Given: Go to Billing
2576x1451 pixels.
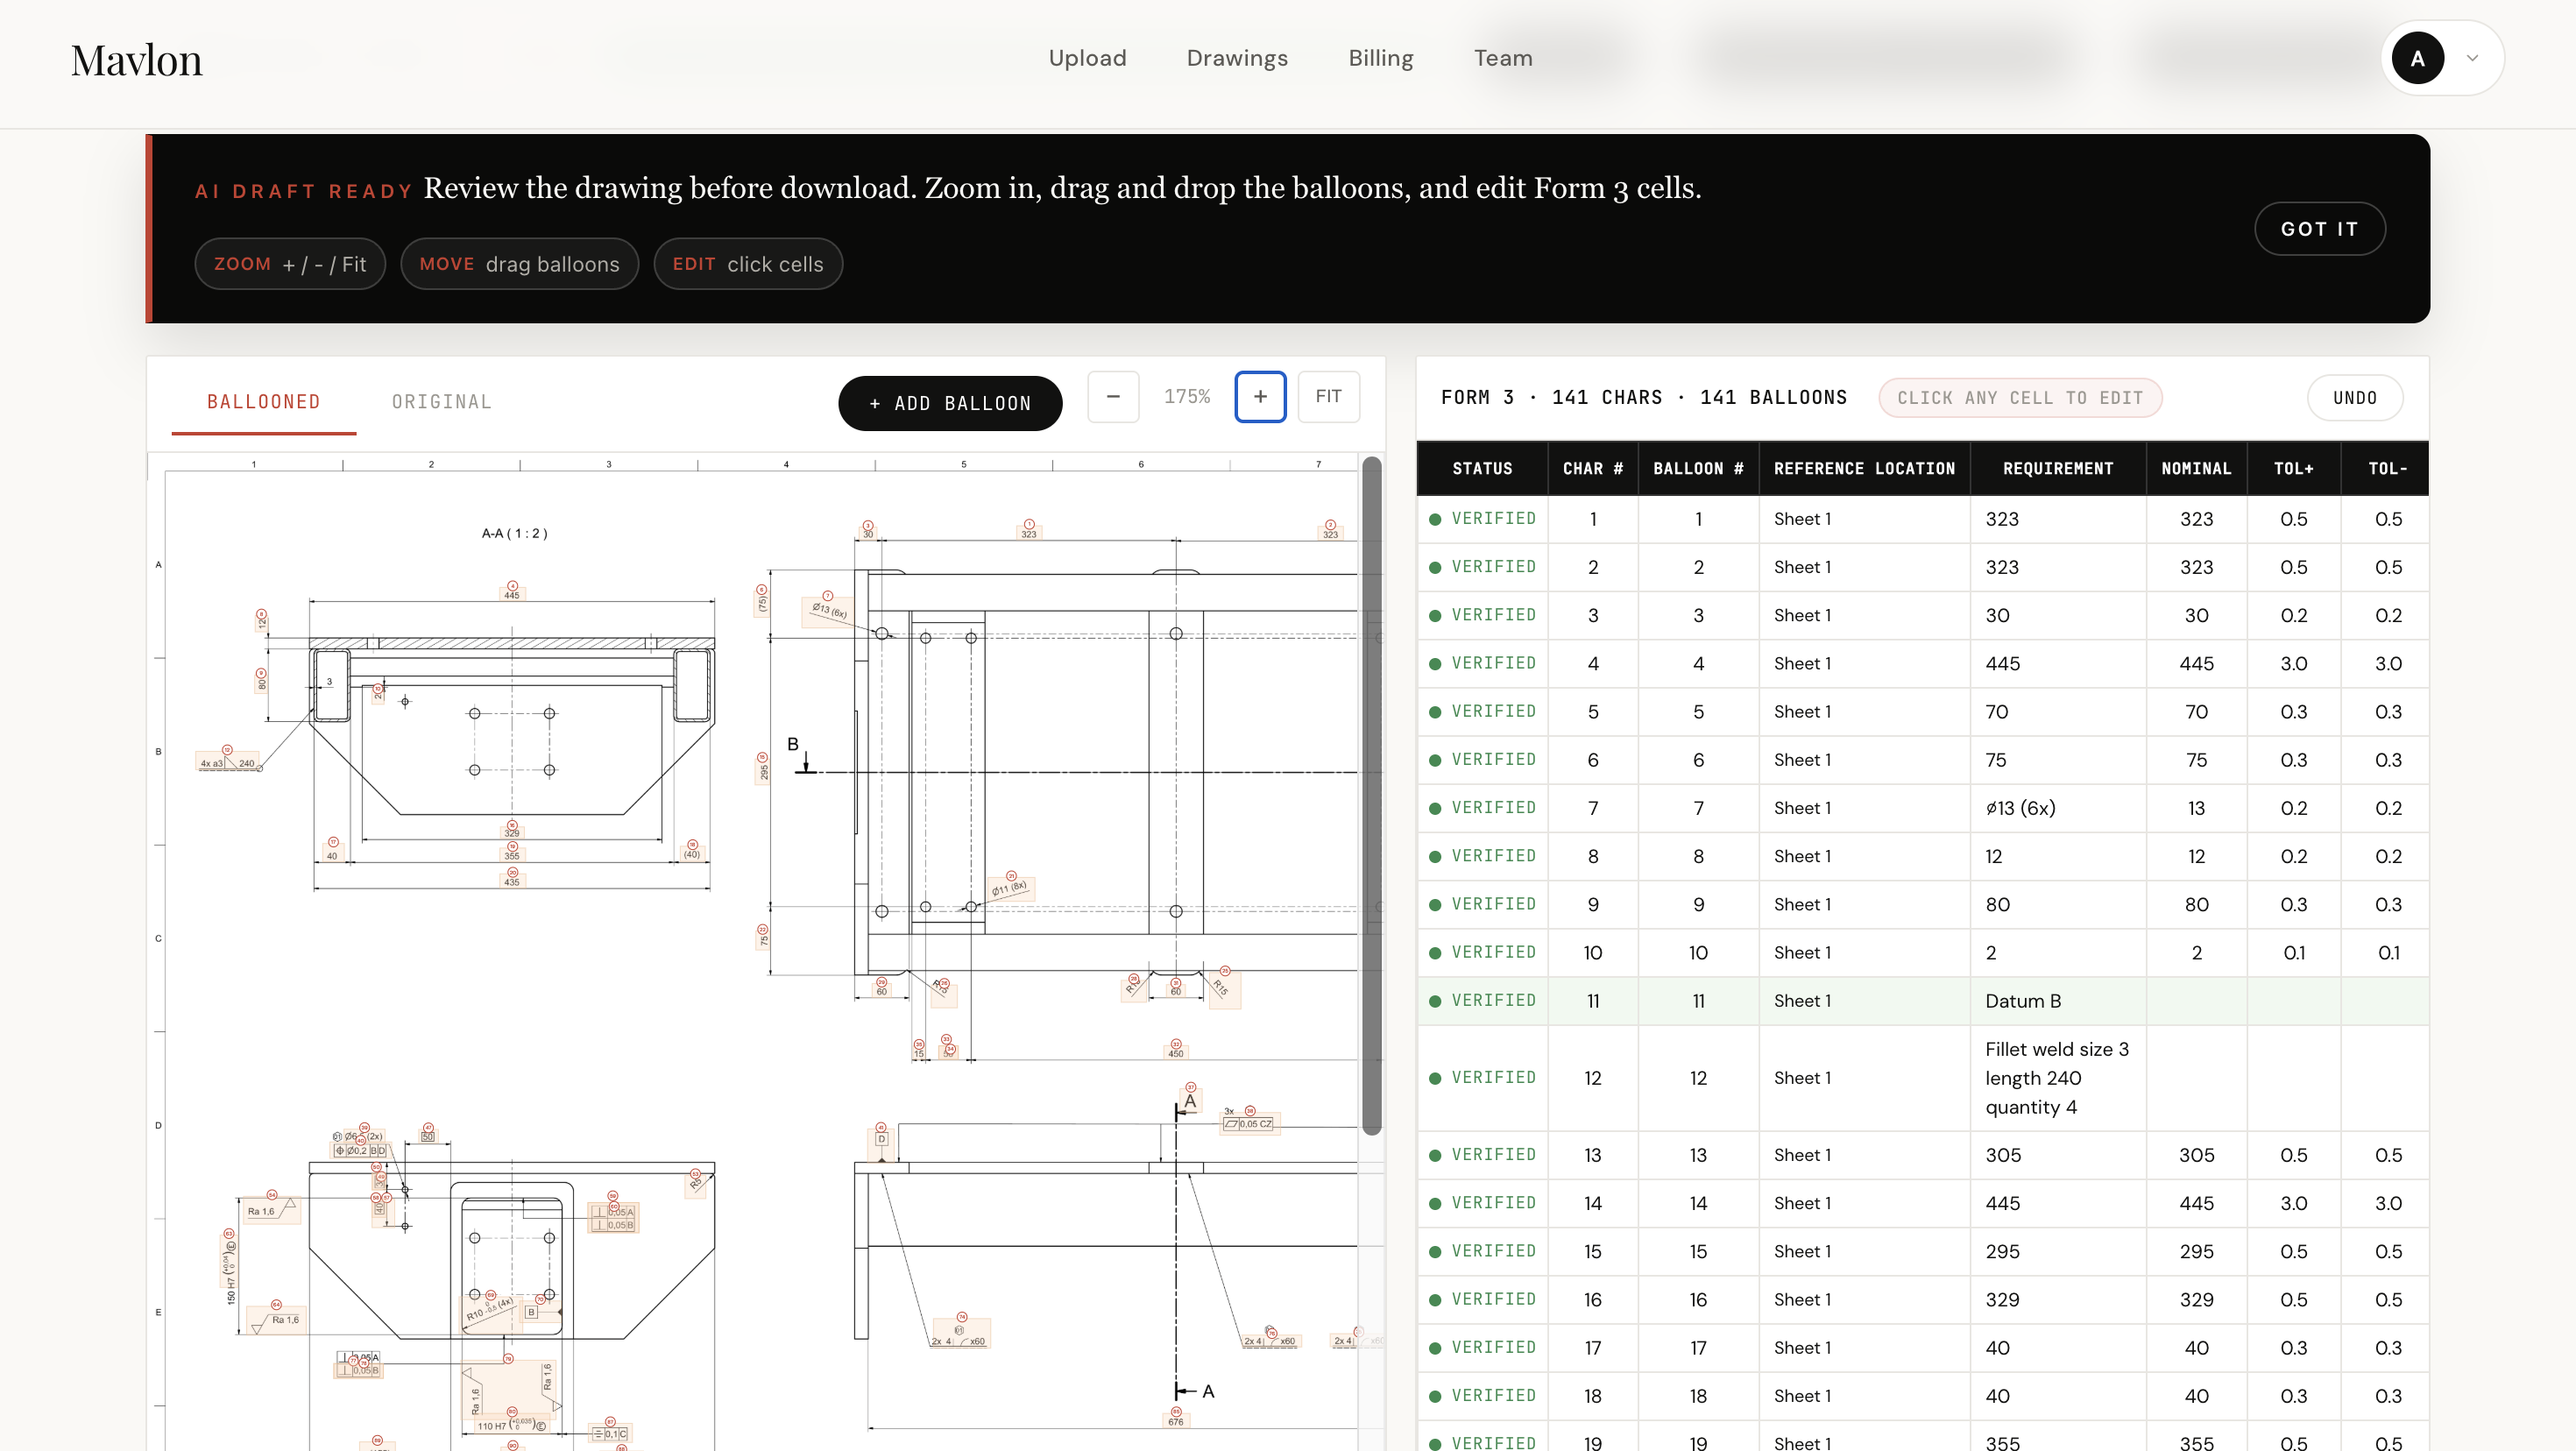Looking at the screenshot, I should pyautogui.click(x=1380, y=58).
